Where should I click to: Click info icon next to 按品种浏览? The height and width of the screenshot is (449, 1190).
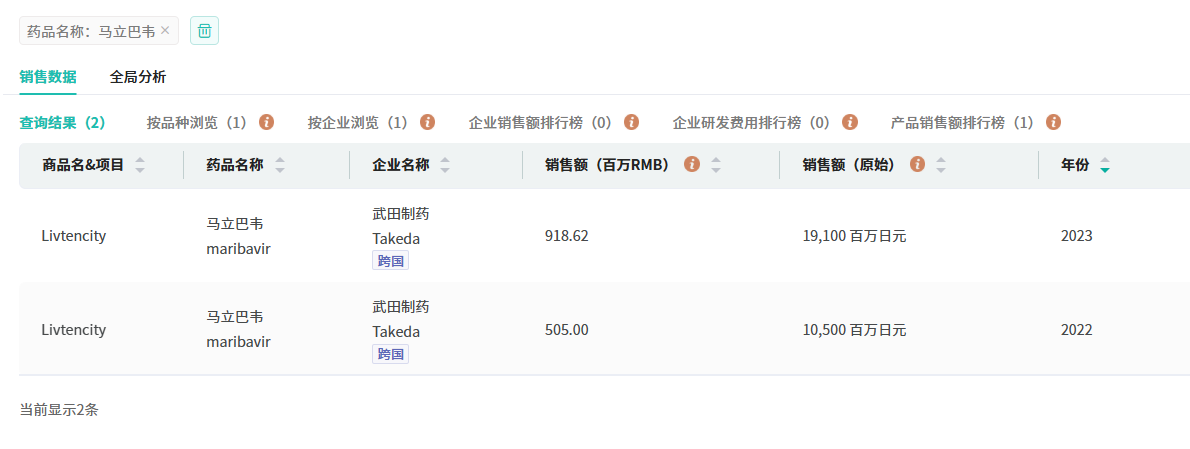coord(266,122)
